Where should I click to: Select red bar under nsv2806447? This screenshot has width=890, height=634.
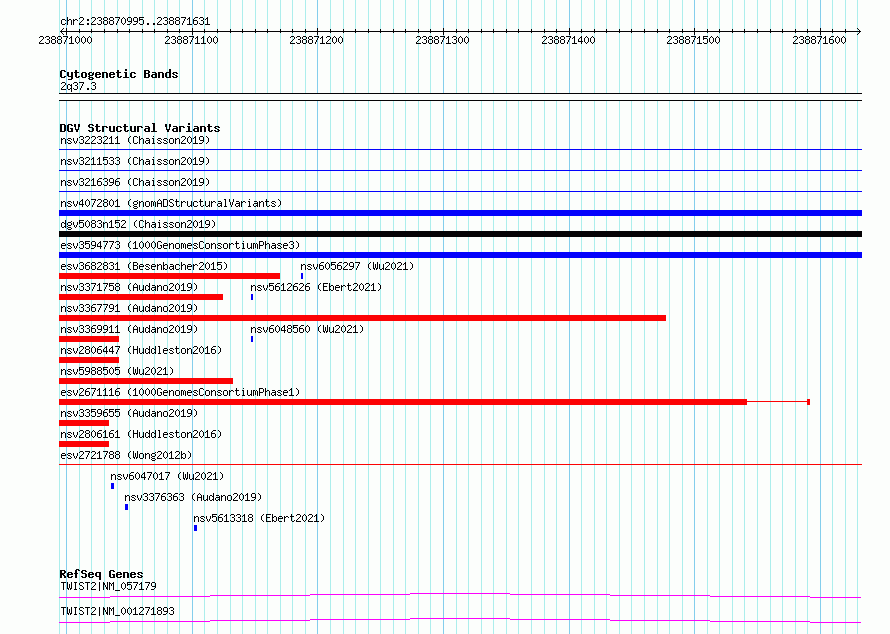(x=89, y=360)
